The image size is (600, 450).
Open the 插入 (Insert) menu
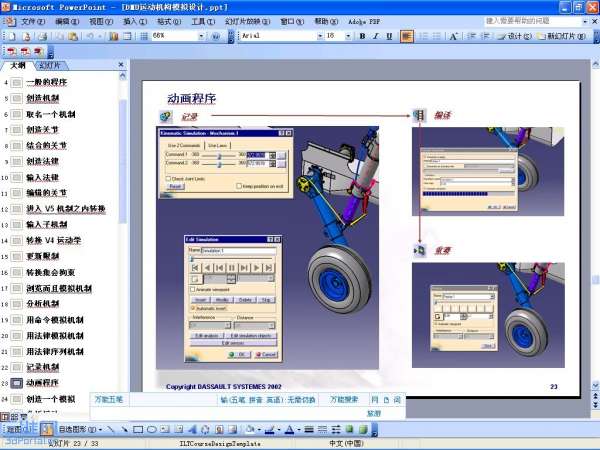131,20
